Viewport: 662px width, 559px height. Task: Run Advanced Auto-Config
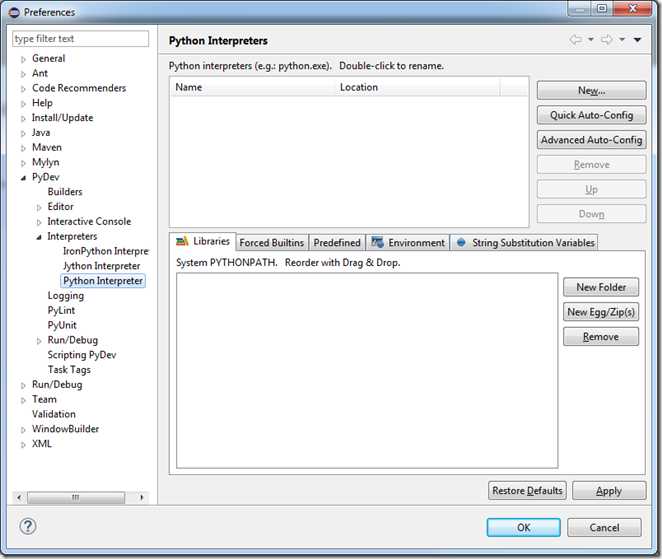(591, 140)
